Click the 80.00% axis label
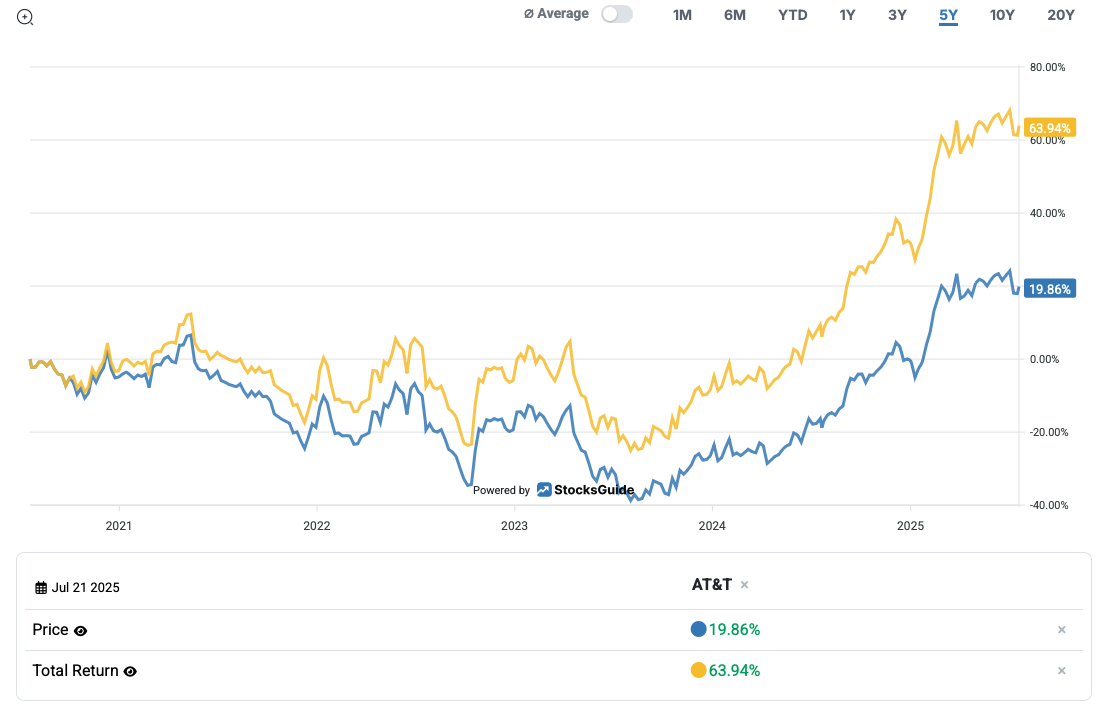Image resolution: width=1105 pixels, height=708 pixels. coord(1047,68)
